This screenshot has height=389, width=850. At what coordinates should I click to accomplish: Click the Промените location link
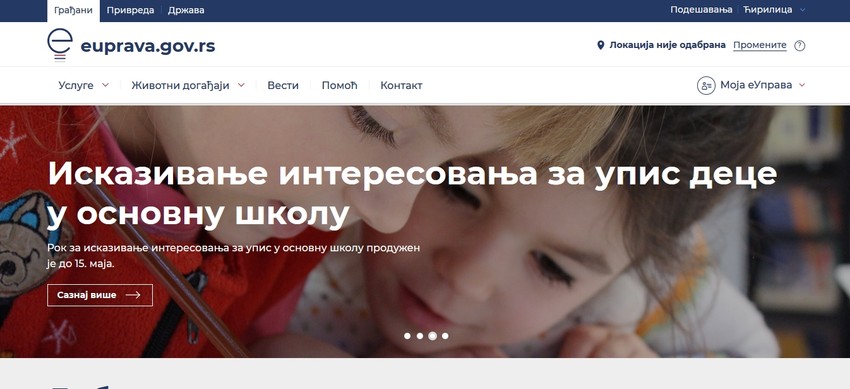(759, 46)
